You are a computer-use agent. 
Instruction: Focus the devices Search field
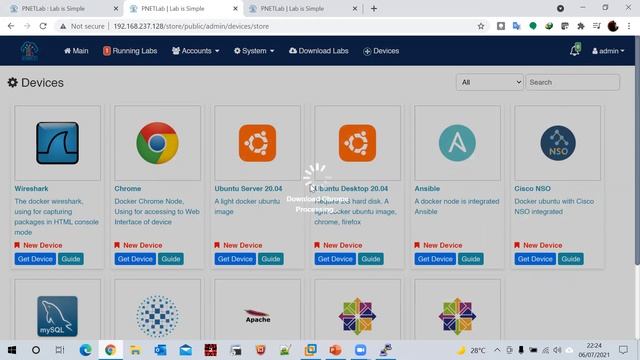pyautogui.click(x=573, y=82)
